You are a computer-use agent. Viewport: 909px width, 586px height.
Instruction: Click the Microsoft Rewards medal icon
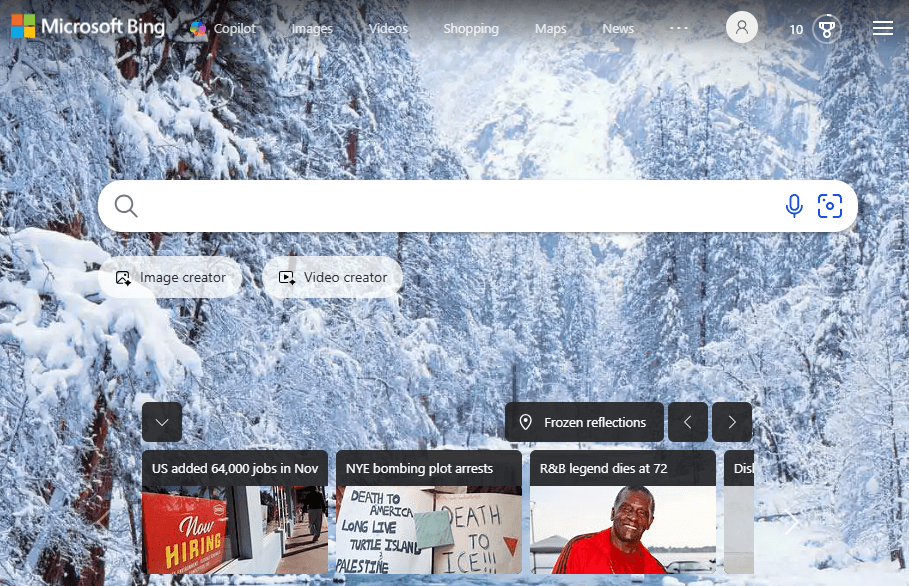point(827,28)
